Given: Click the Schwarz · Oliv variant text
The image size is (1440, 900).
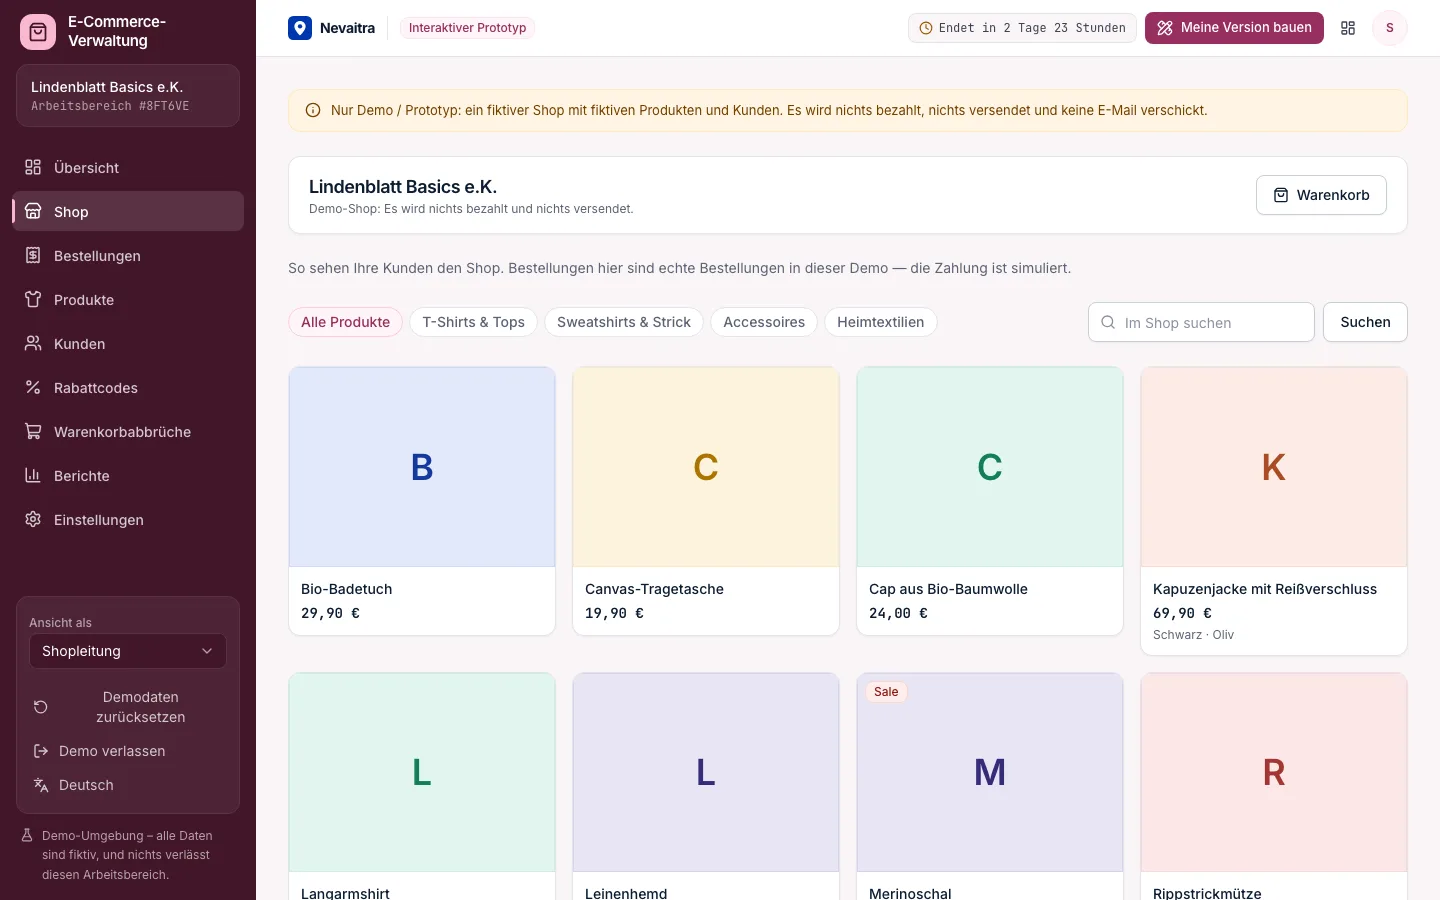Looking at the screenshot, I should 1193,635.
